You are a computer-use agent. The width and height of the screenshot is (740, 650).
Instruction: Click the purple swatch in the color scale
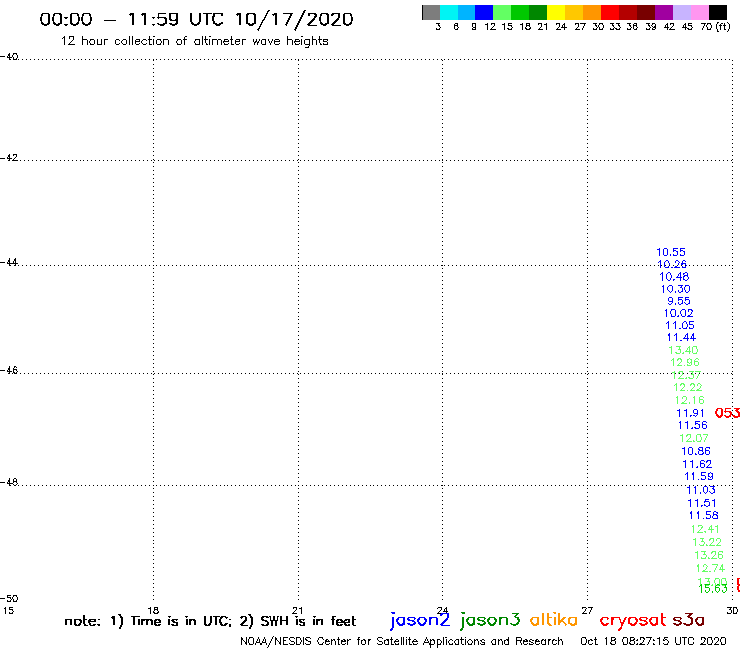(664, 13)
